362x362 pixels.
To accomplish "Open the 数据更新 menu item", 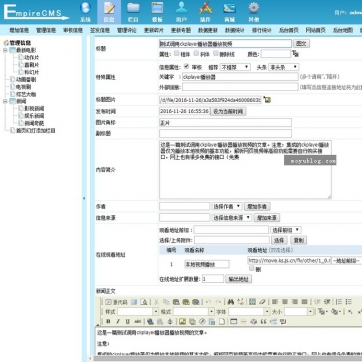I will 208,30.
